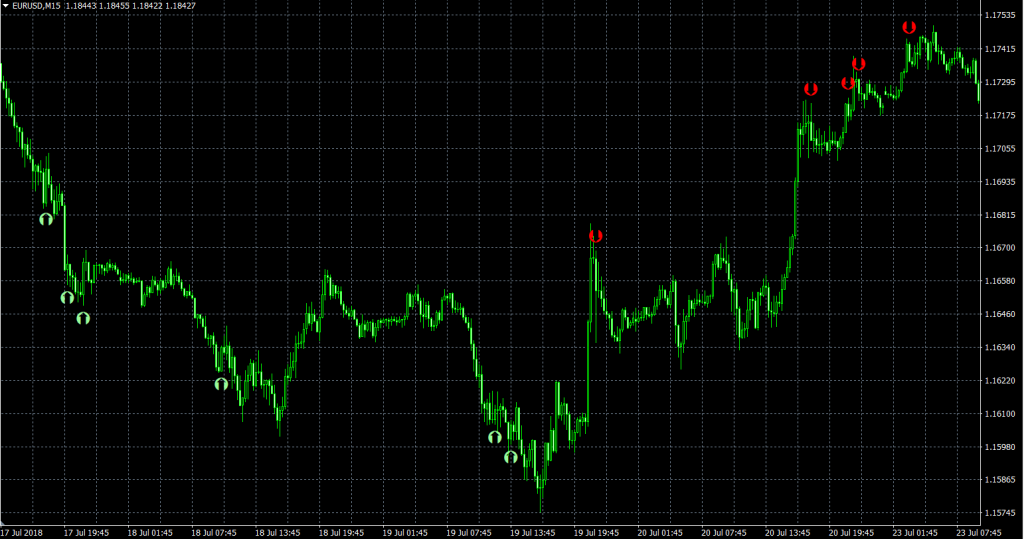
Task: Click the 20 Jul 07:45 time label
Action: (x=724, y=532)
